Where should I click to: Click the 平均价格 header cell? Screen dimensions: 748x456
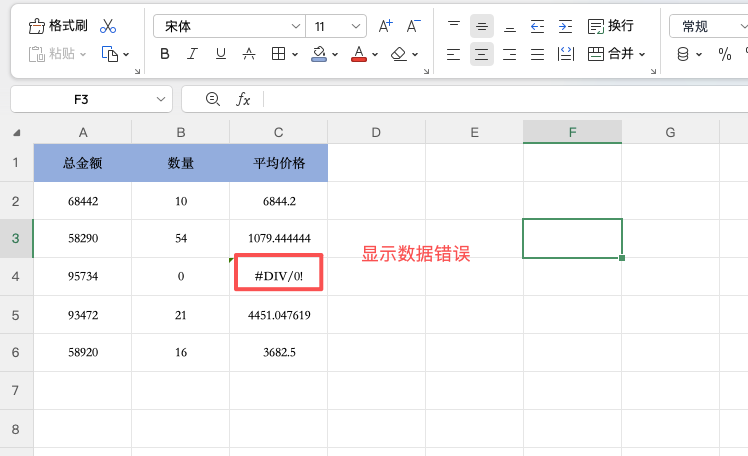(279, 163)
